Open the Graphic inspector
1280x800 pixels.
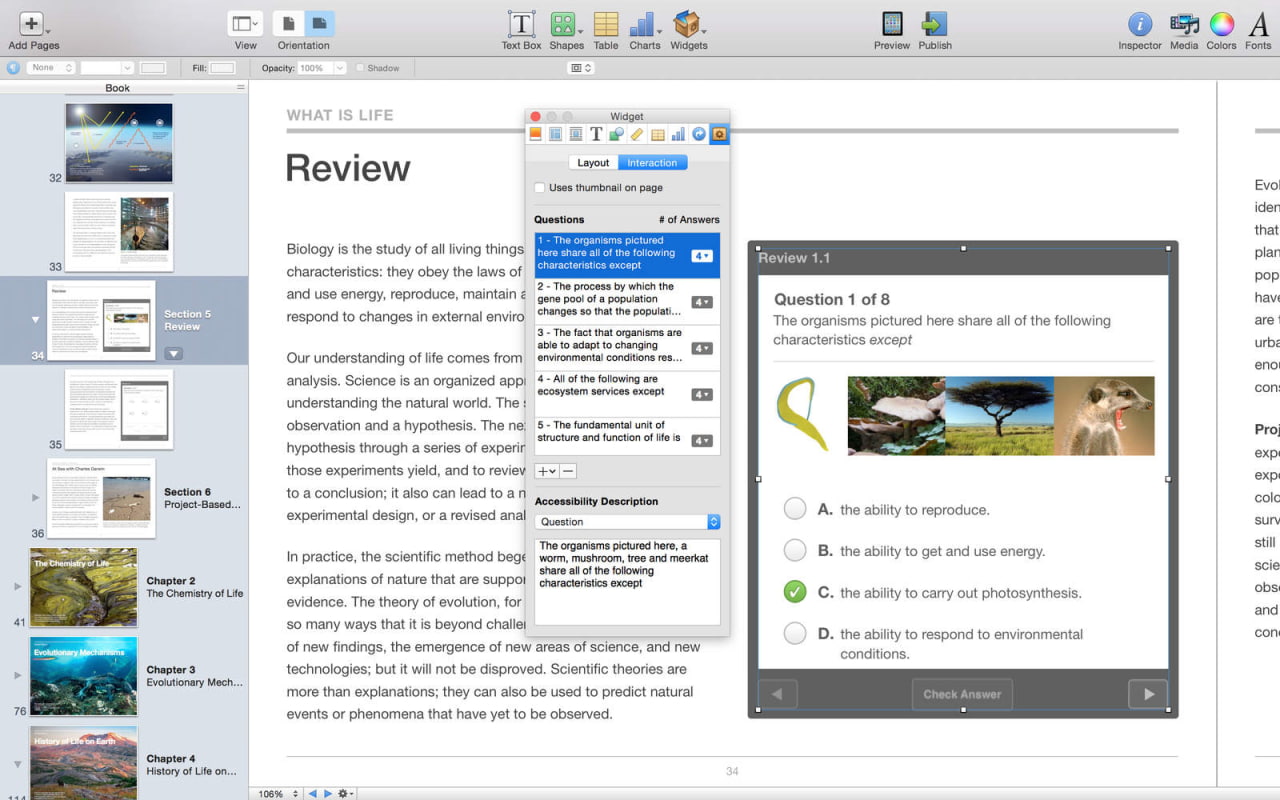click(617, 133)
